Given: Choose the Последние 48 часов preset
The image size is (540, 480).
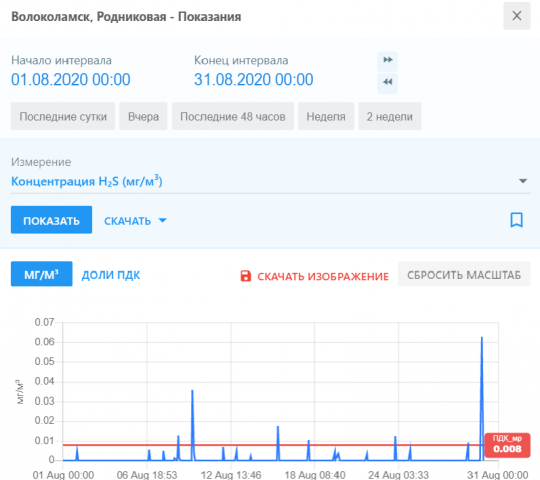Looking at the screenshot, I should click(x=233, y=116).
